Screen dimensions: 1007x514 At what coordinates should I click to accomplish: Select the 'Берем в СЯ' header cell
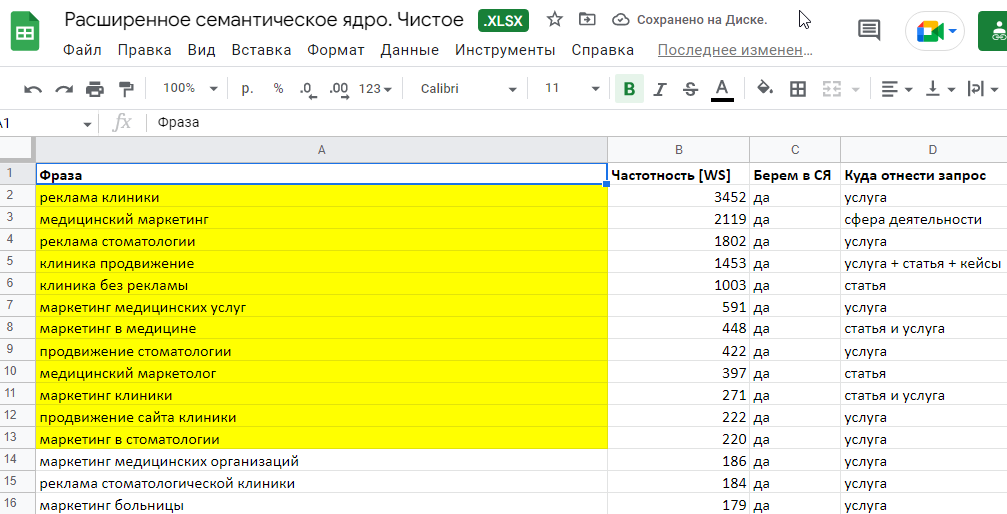pyautogui.click(x=794, y=175)
